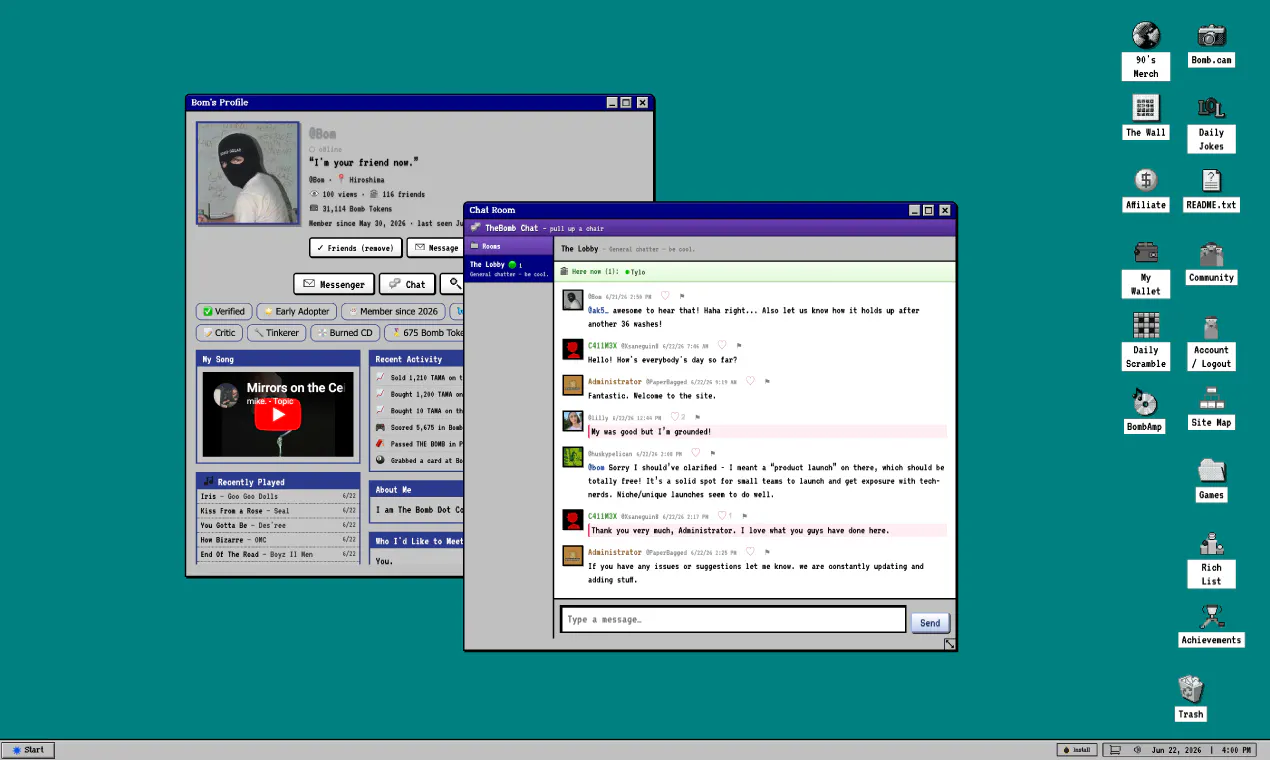This screenshot has width=1270, height=760.
Task: Open The Wall desktop icon
Action: (x=1146, y=116)
